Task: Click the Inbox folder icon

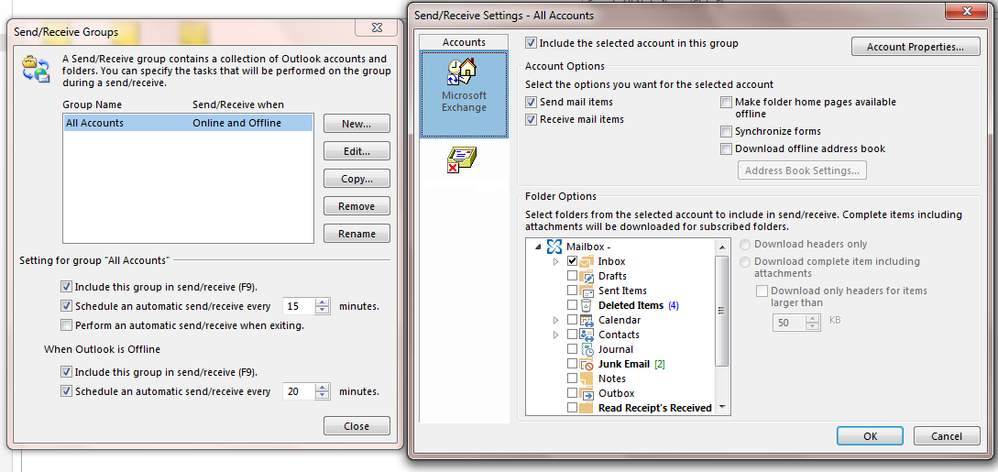Action: pos(587,261)
